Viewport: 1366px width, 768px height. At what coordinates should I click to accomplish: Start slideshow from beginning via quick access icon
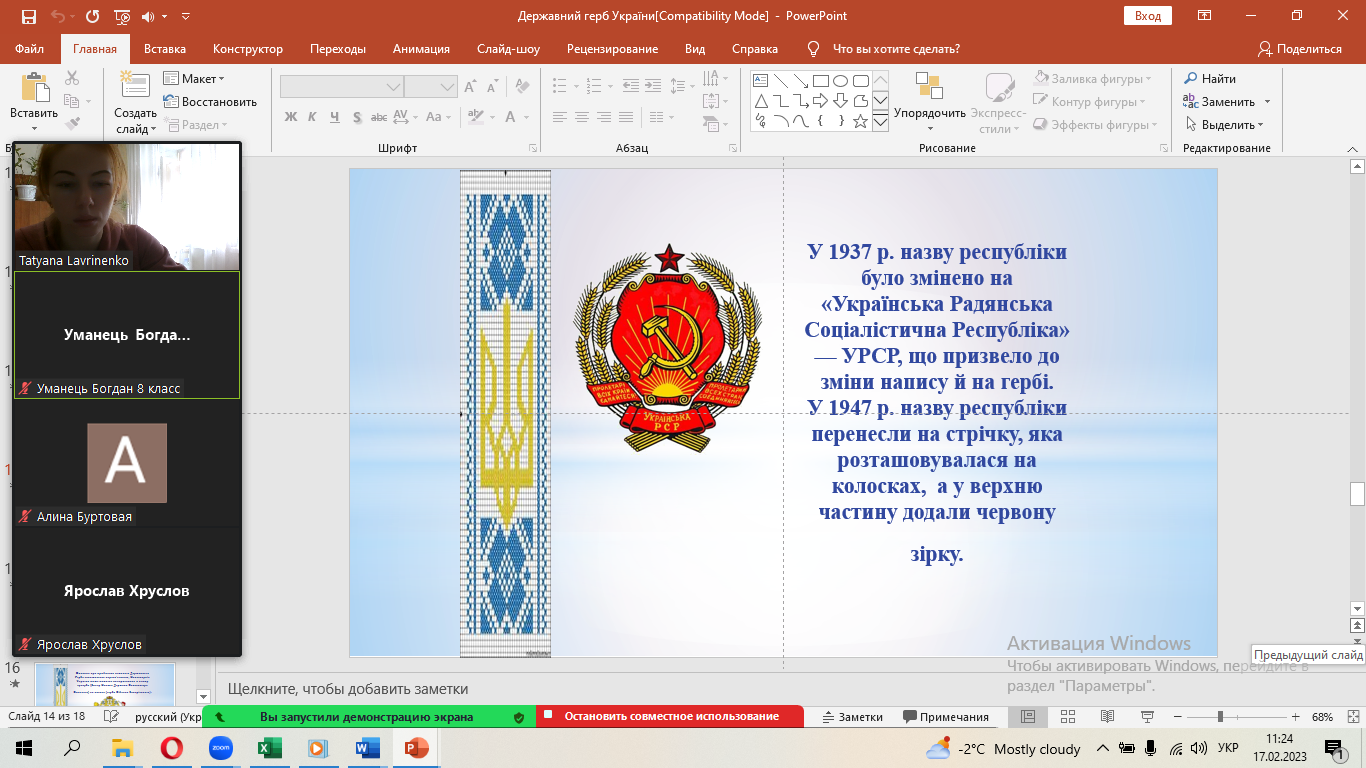pyautogui.click(x=122, y=16)
